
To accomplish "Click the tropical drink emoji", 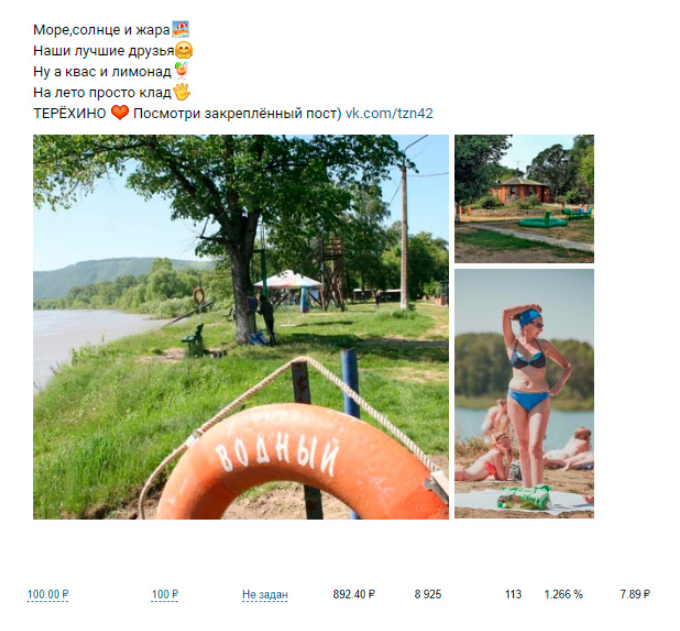I will point(181,71).
